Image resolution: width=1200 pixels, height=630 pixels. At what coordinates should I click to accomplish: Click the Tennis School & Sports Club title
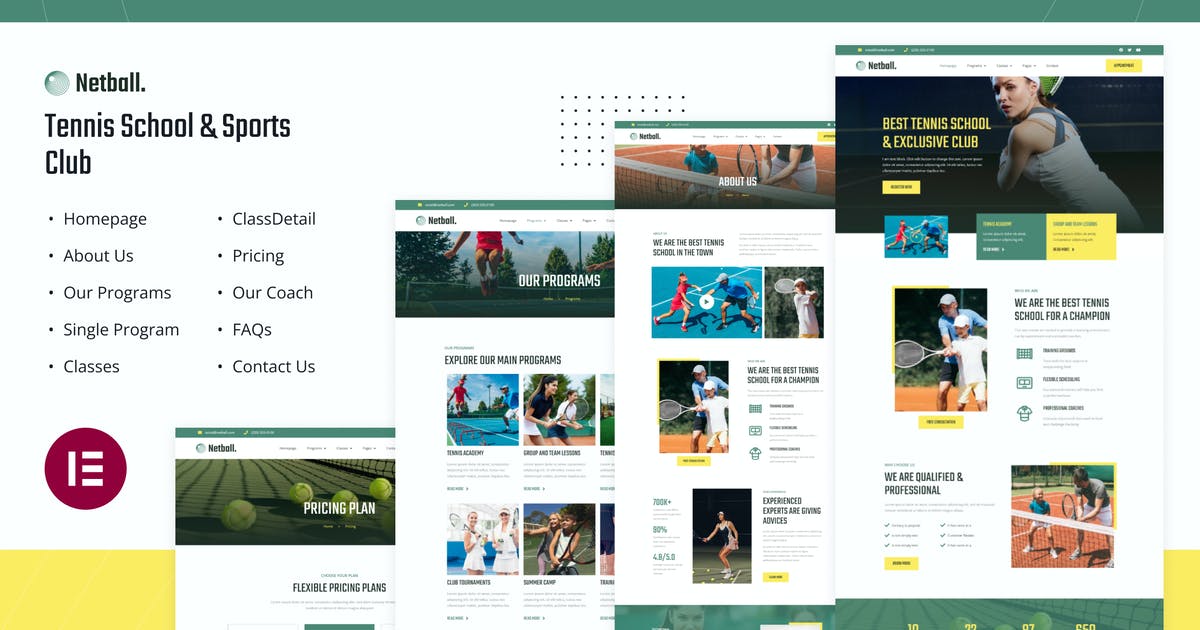168,144
